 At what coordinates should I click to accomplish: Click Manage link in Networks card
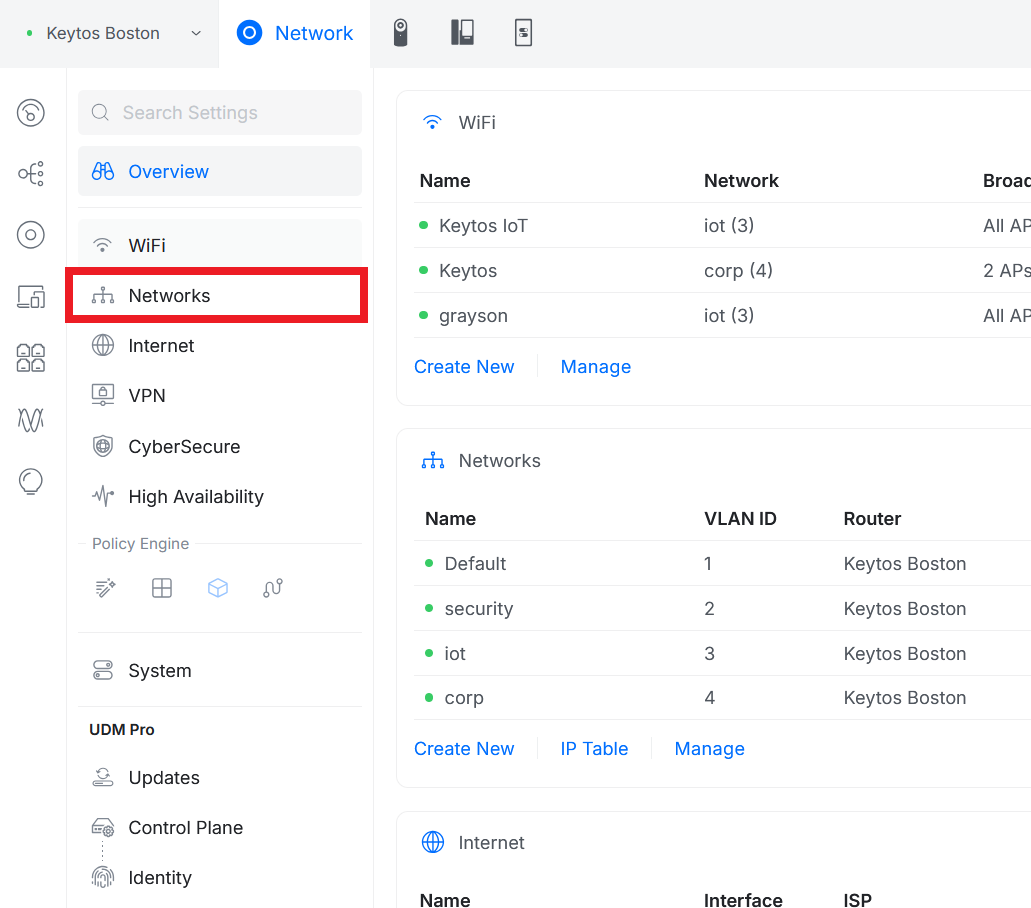click(709, 748)
